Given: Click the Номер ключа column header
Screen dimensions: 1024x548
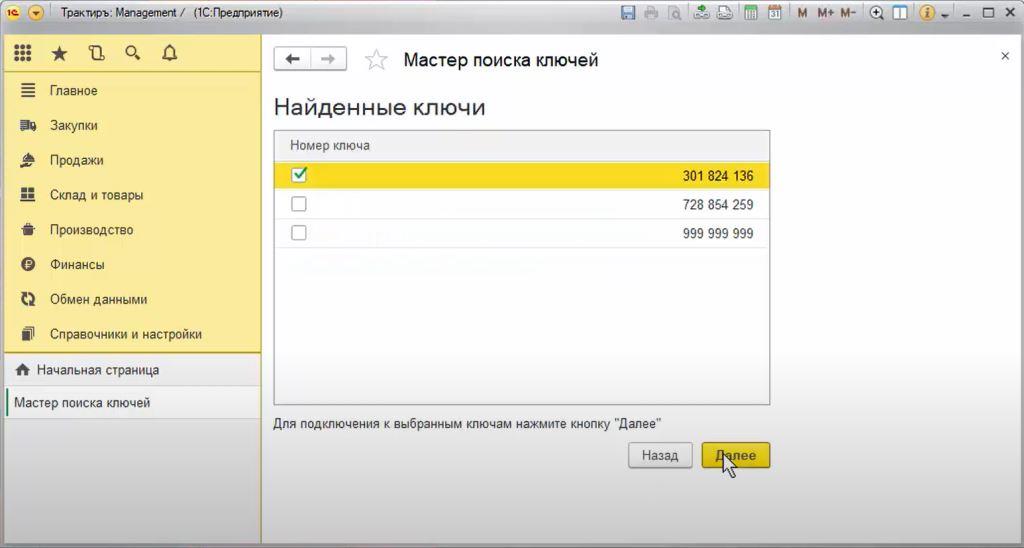Looking at the screenshot, I should 330,146.
